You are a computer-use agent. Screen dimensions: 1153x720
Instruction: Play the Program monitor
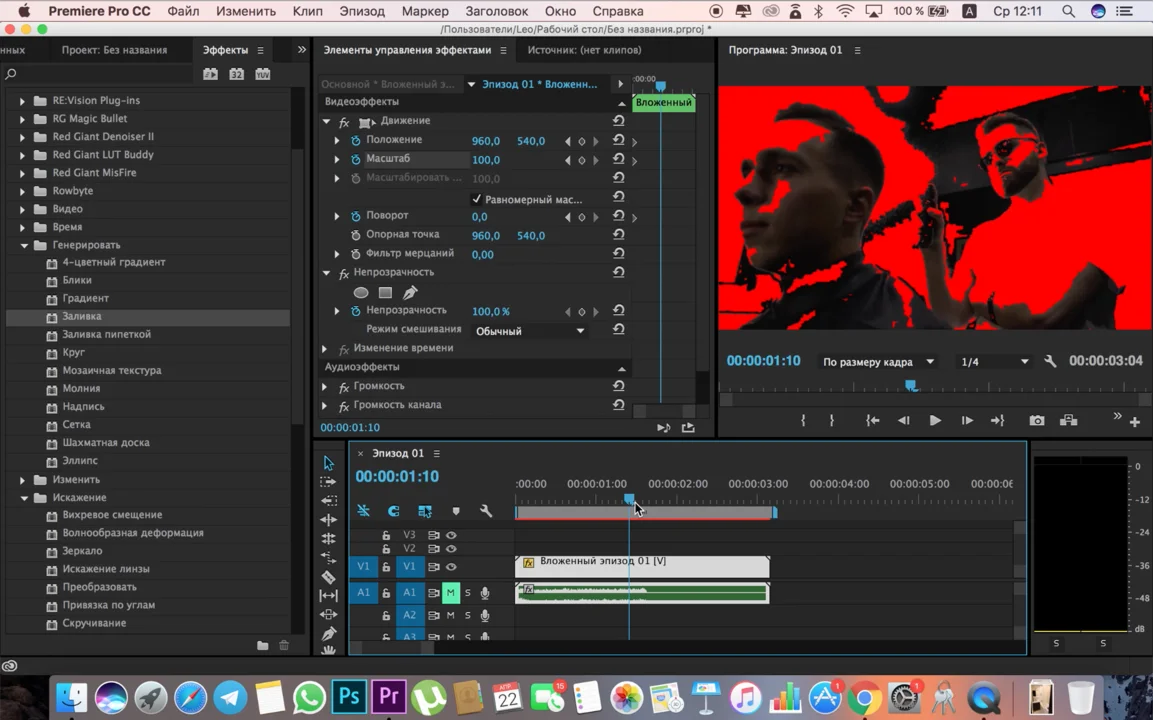(935, 421)
